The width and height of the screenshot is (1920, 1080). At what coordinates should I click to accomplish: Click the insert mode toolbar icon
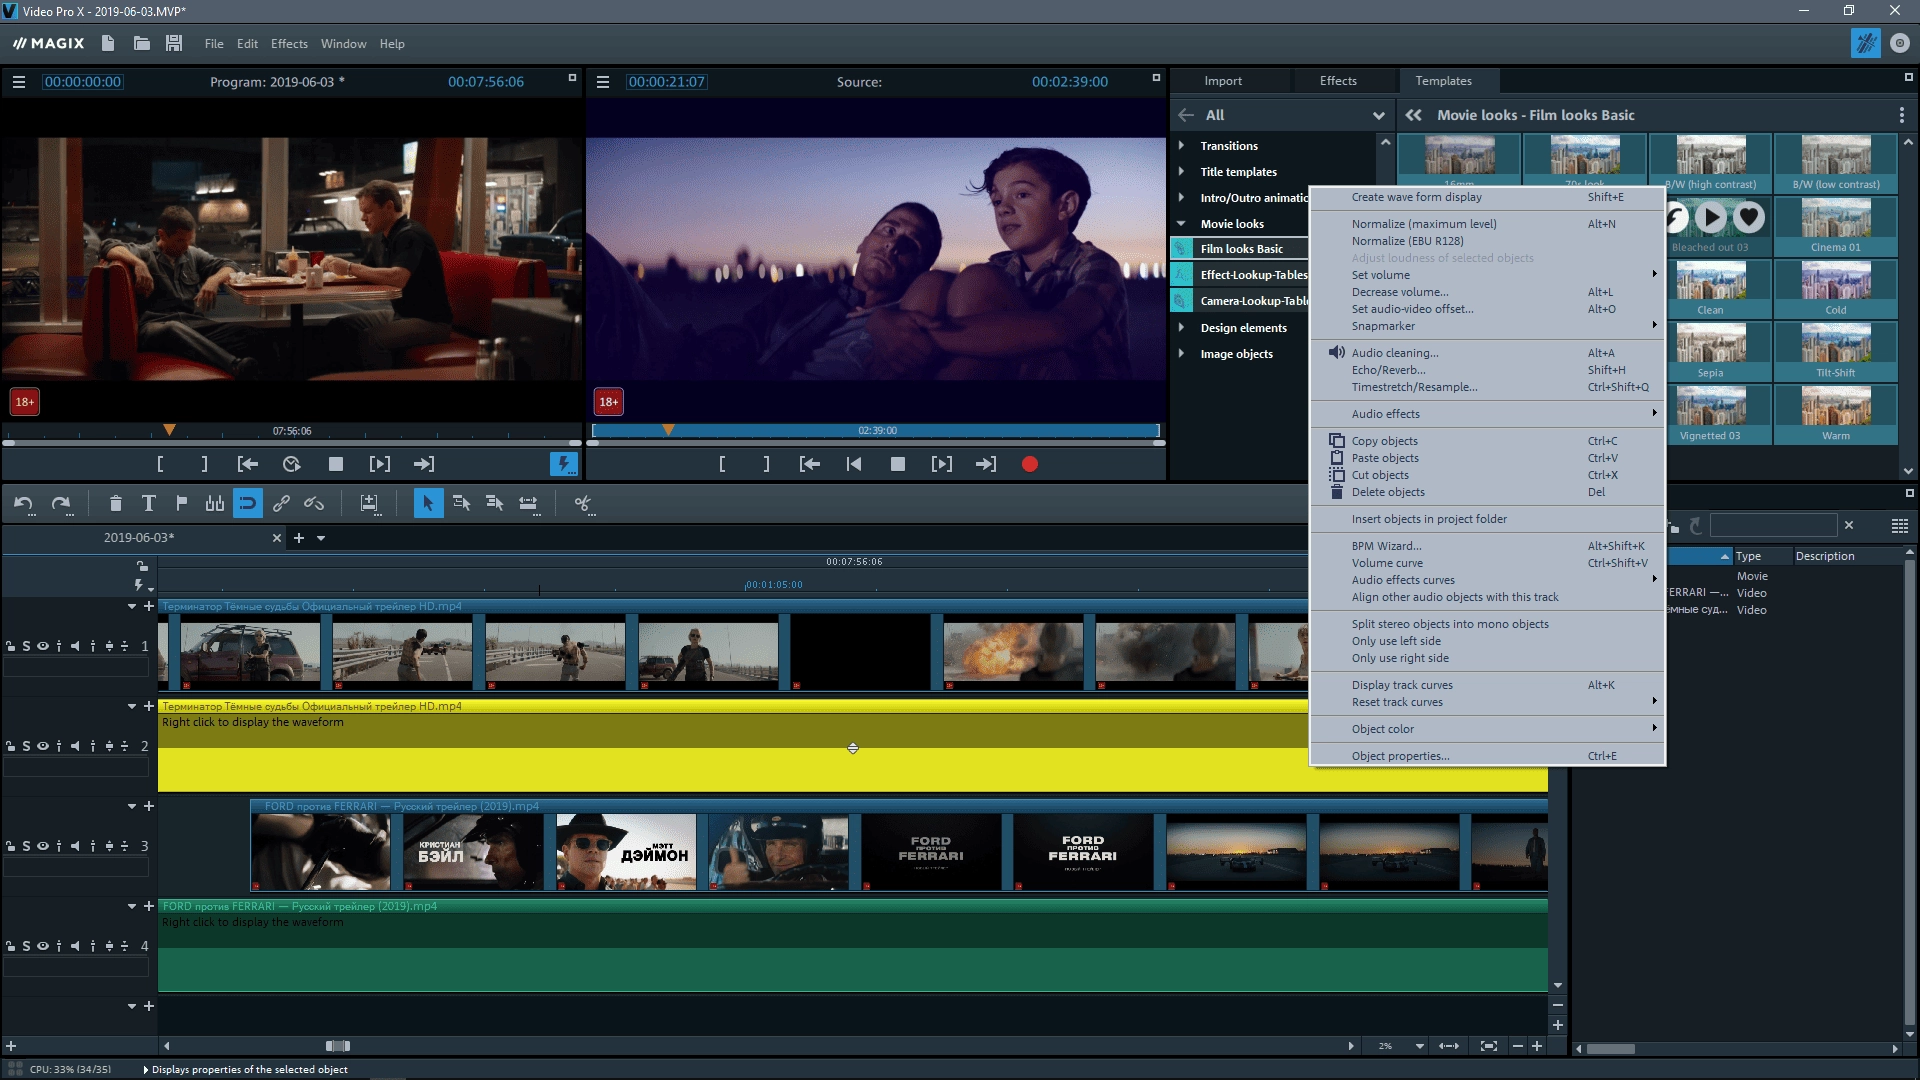click(369, 504)
